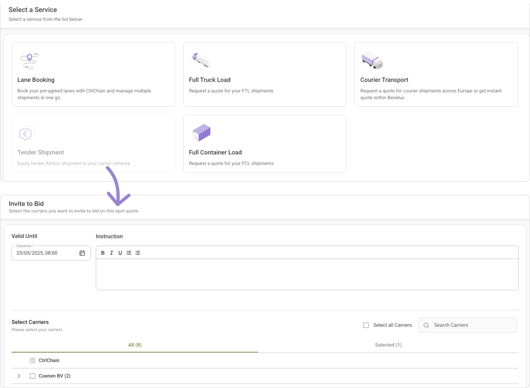Viewport: 530px width, 388px height.
Task: Click the Lane Booking route pin icon
Action: [29, 61]
